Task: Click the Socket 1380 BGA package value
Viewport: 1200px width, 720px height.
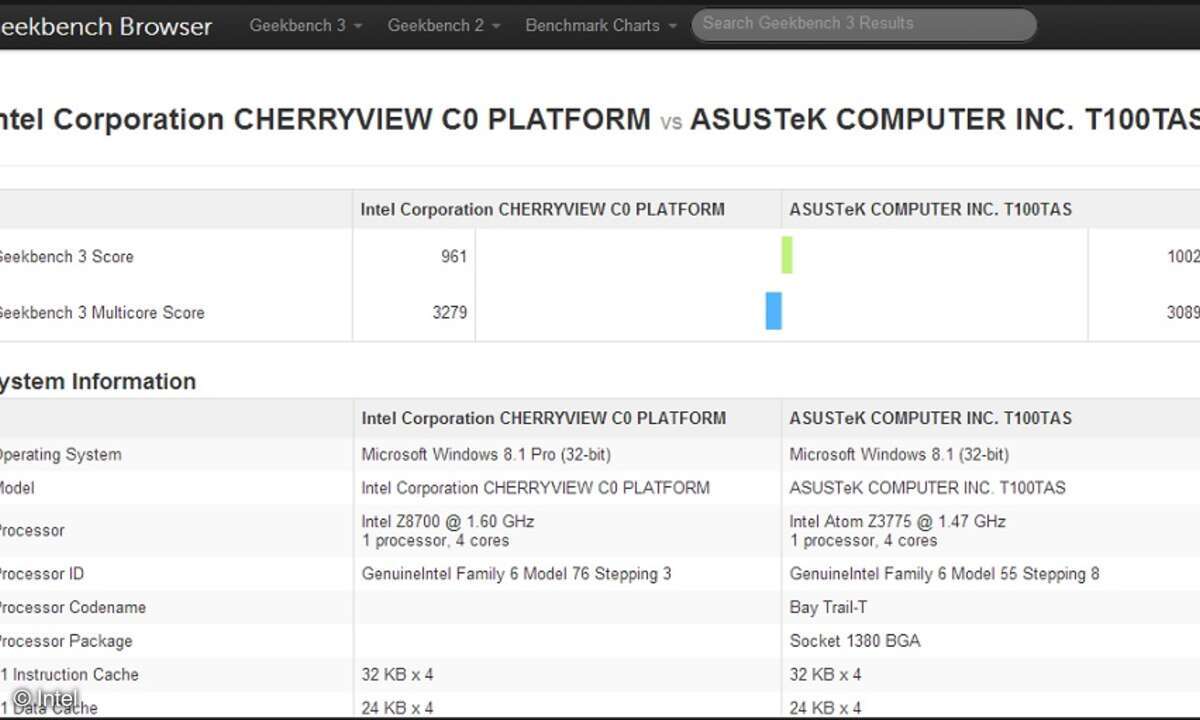Action: [854, 641]
